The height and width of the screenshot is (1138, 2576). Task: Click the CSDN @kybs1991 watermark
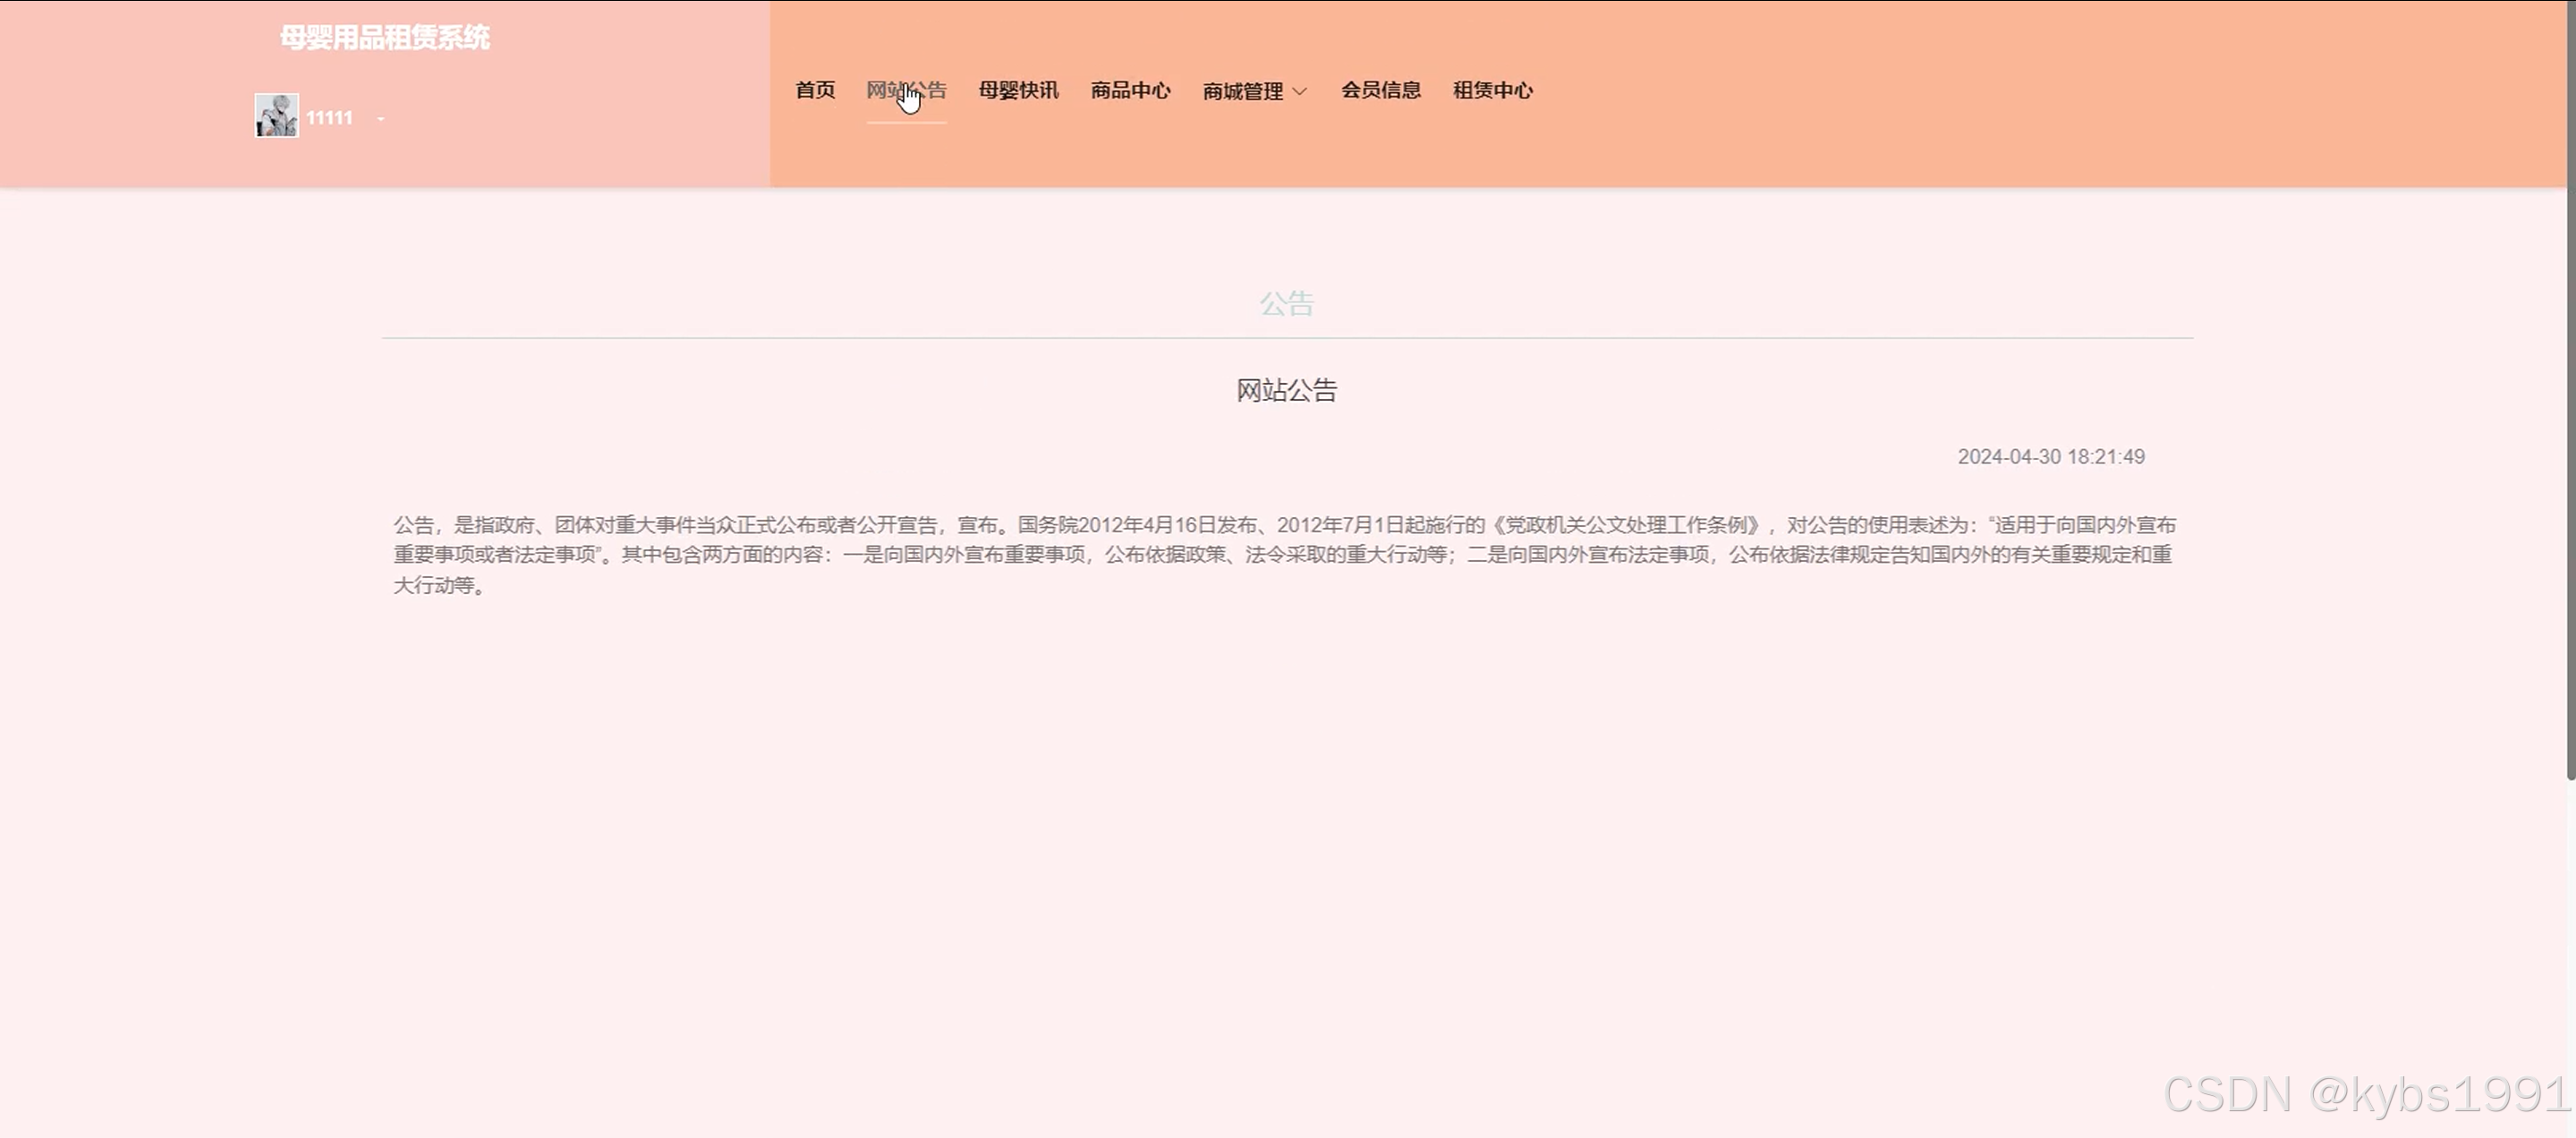tap(2365, 1094)
